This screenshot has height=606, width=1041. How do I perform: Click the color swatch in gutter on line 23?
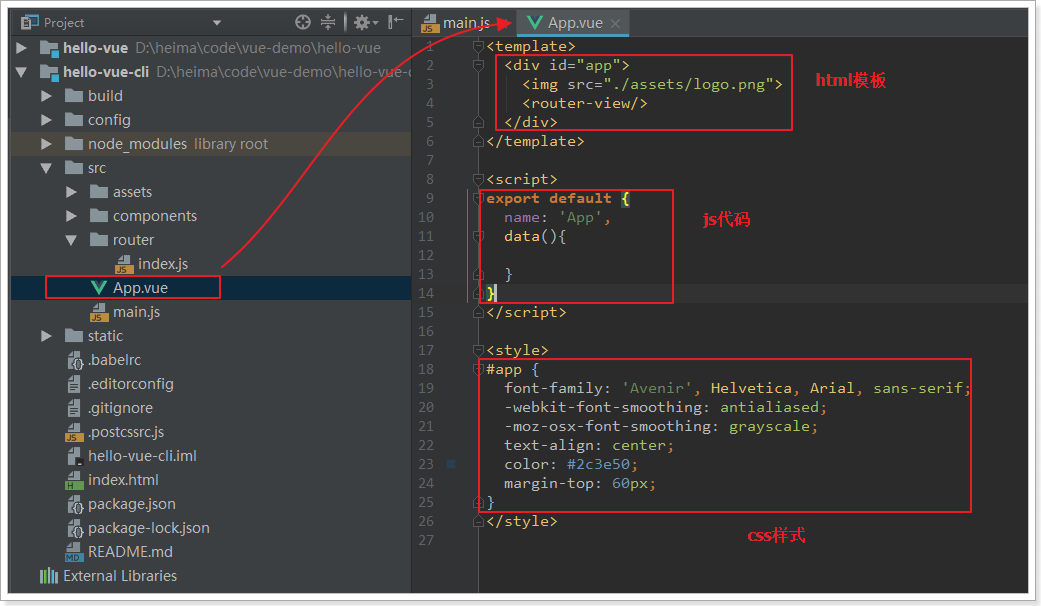(x=451, y=464)
